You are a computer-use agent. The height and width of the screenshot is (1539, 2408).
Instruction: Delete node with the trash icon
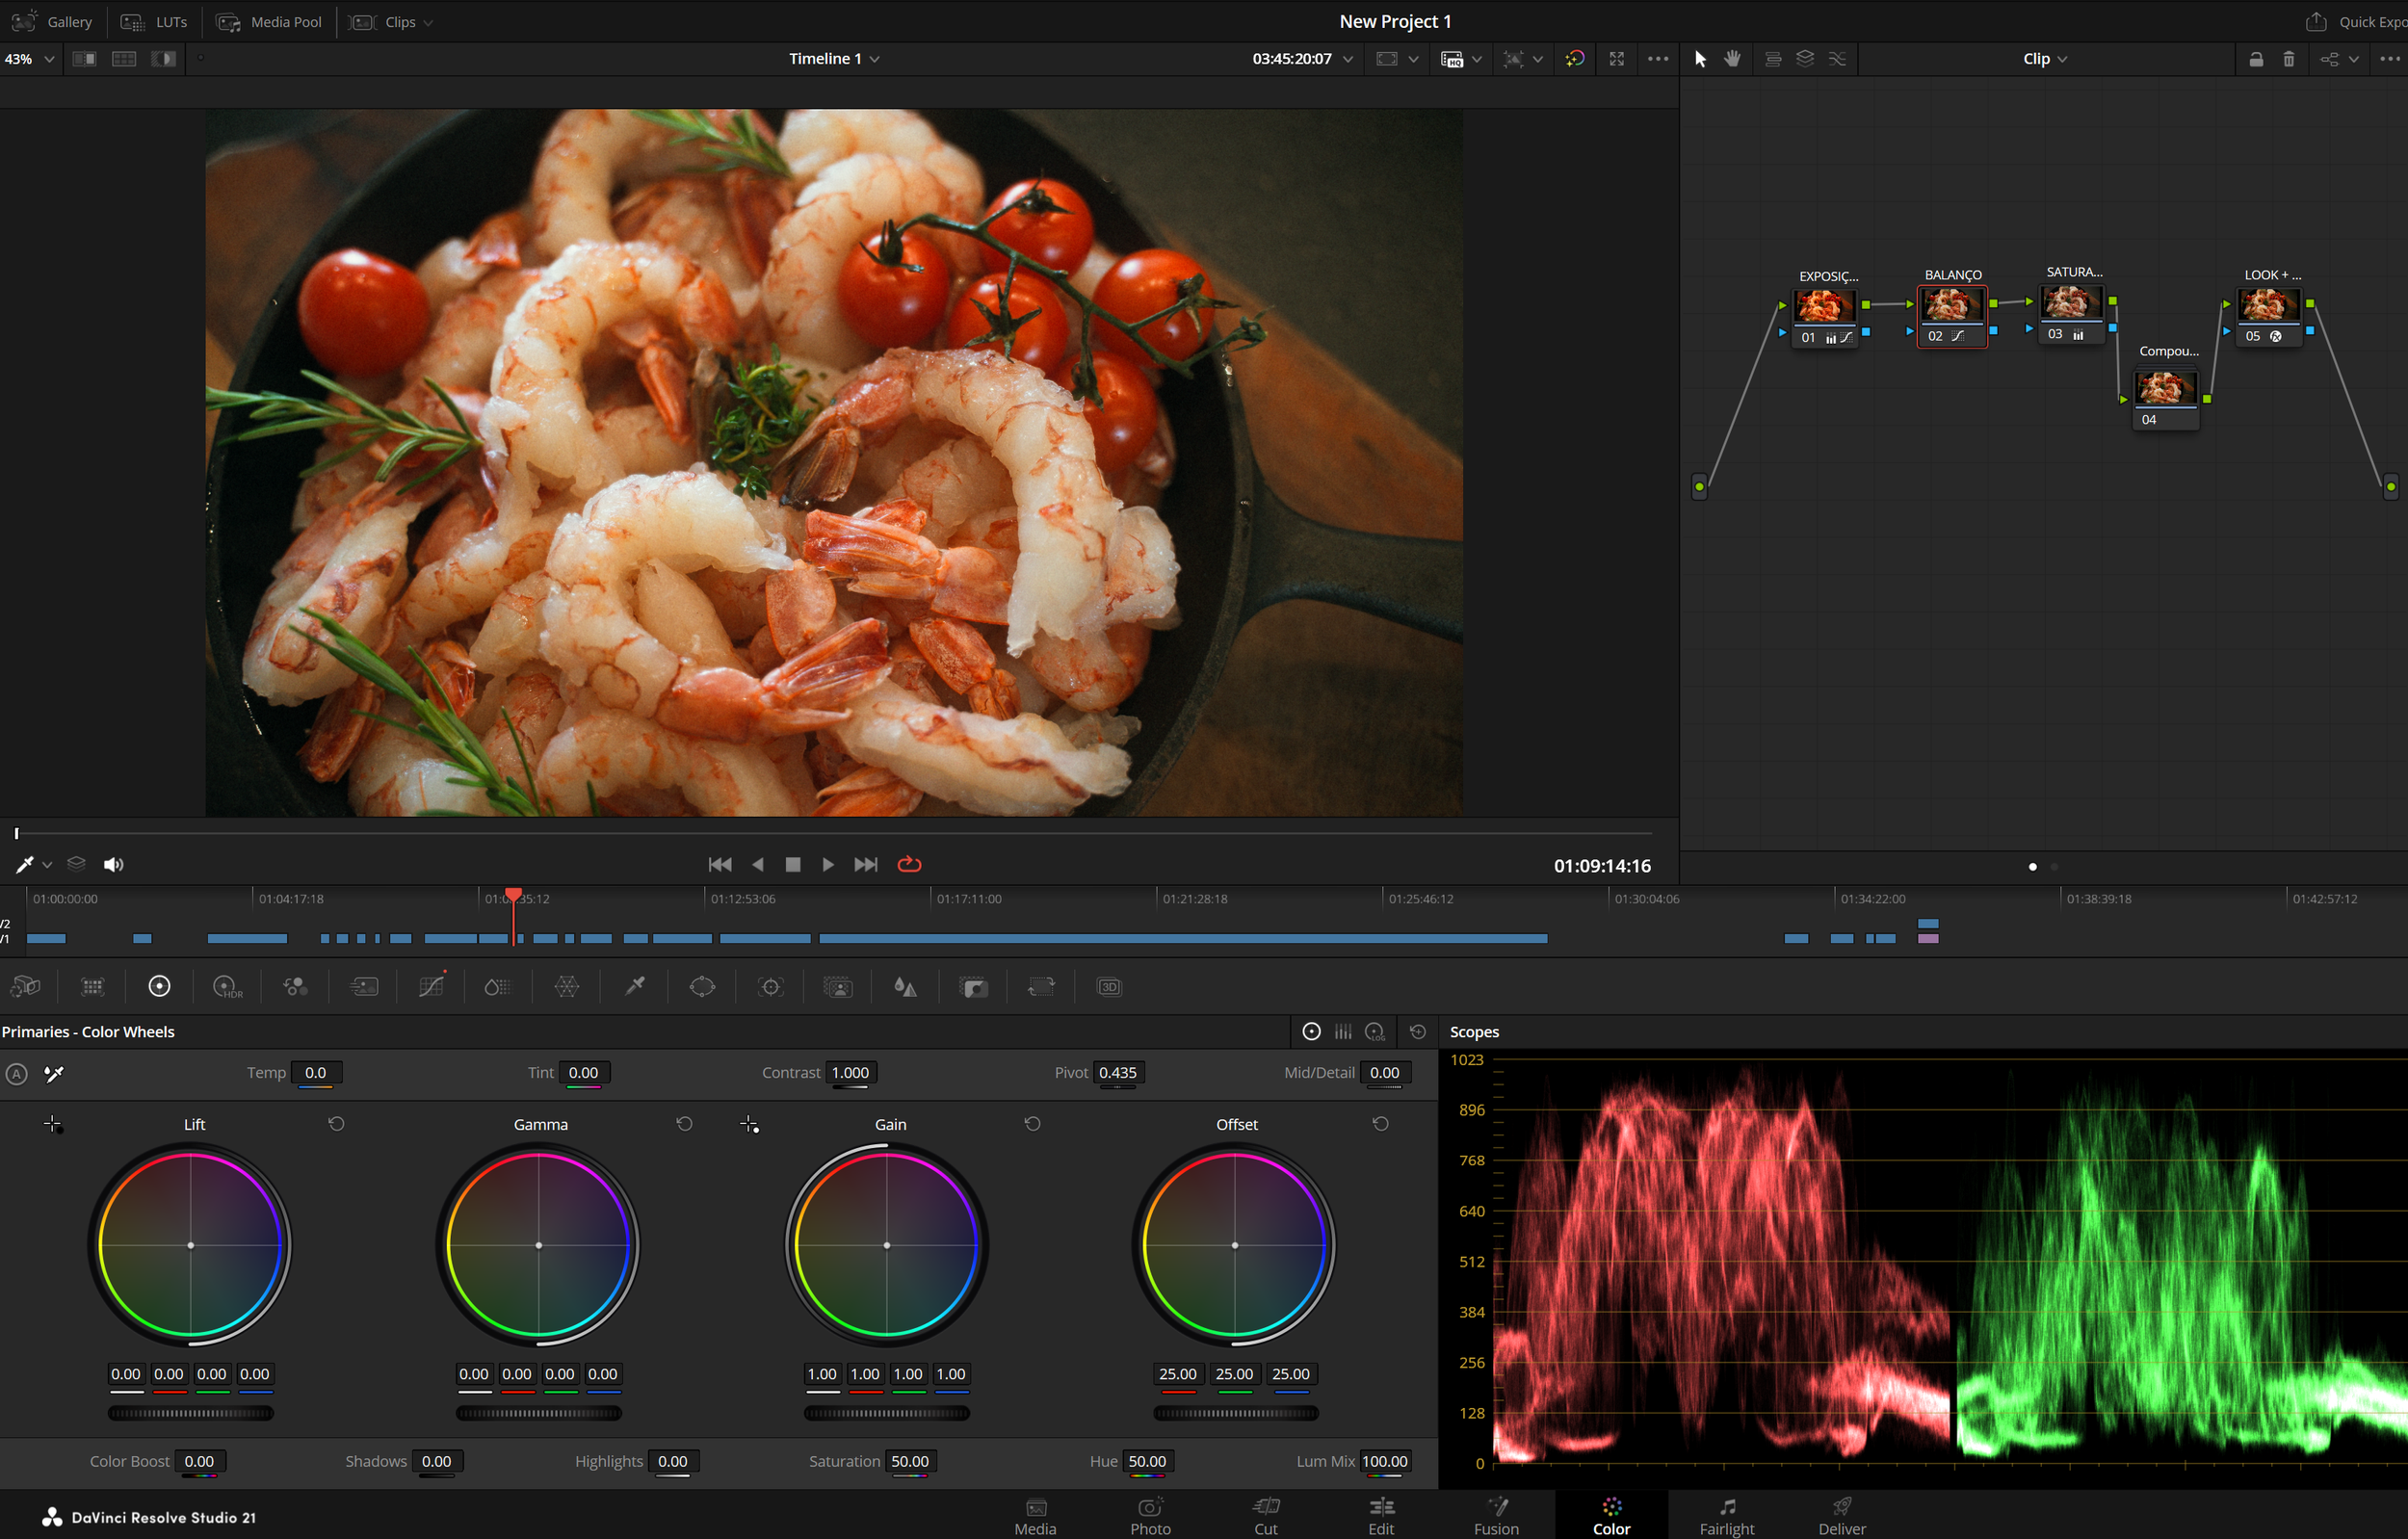2289,59
